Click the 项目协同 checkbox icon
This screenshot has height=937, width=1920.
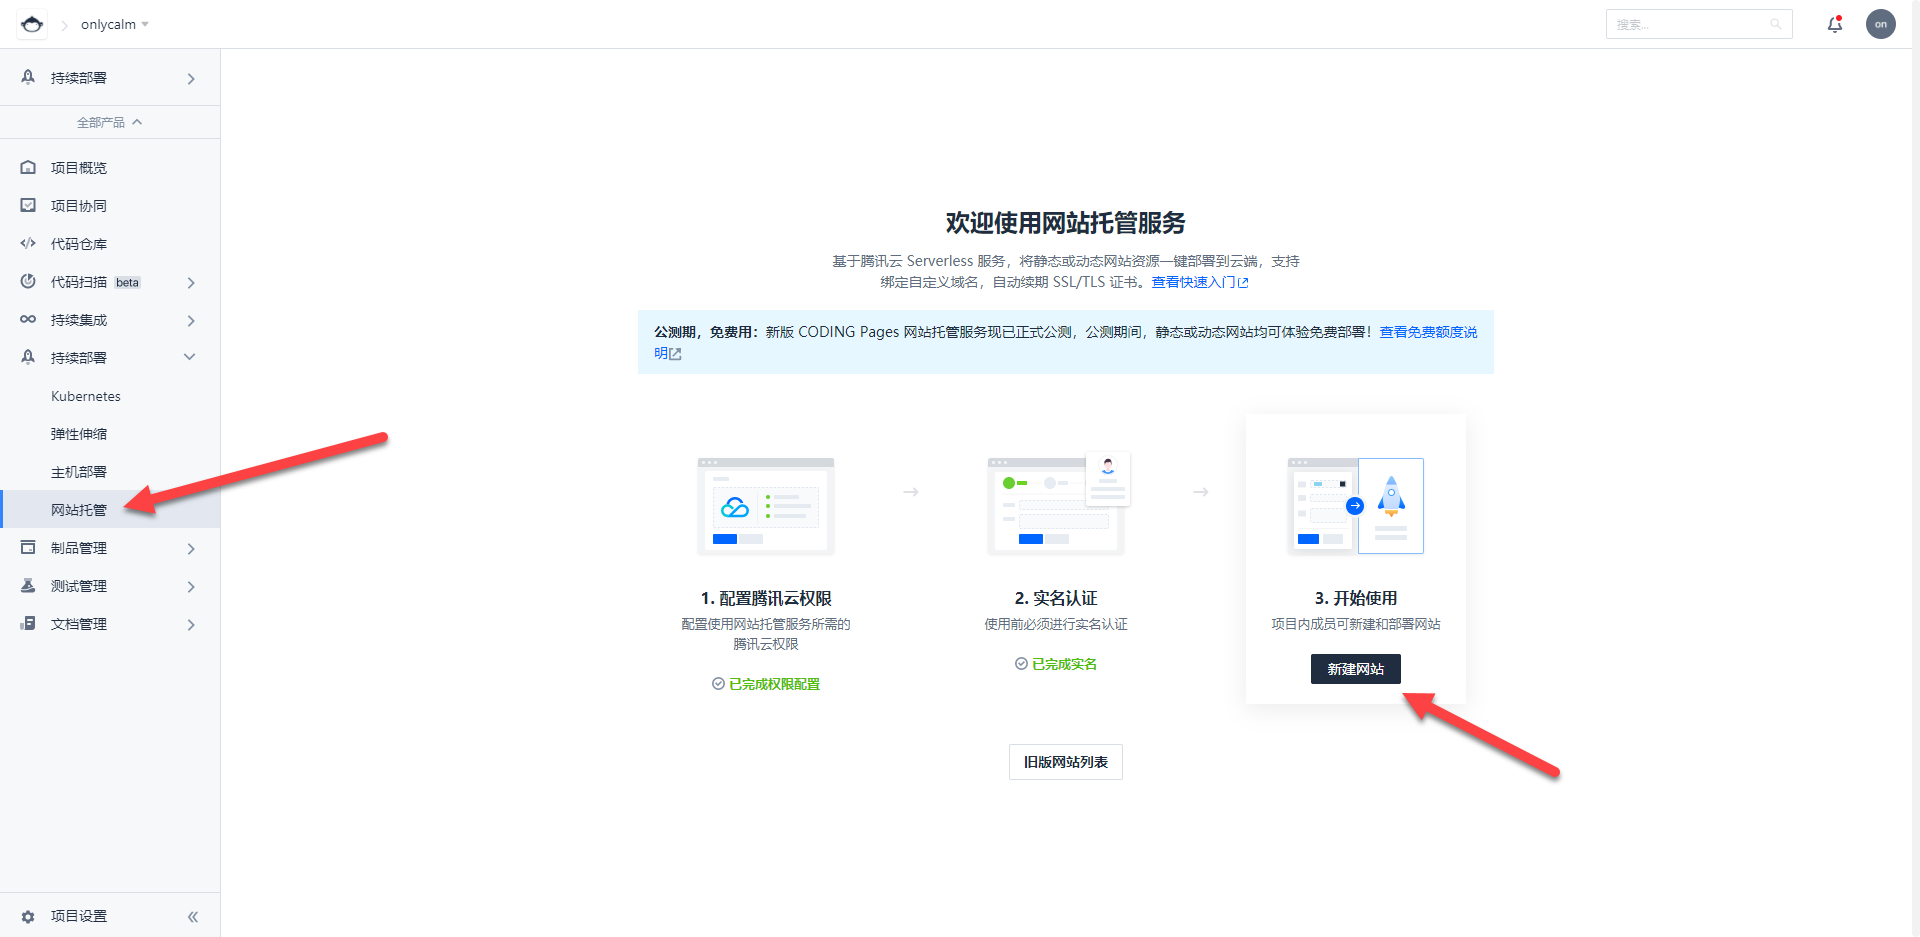28,205
